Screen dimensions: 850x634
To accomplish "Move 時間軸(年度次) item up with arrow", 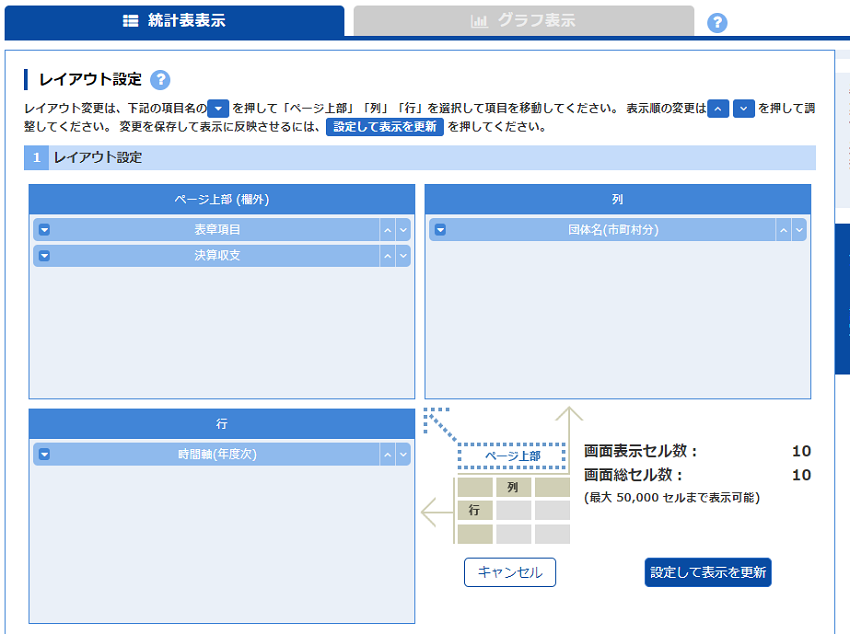I will tap(388, 455).
